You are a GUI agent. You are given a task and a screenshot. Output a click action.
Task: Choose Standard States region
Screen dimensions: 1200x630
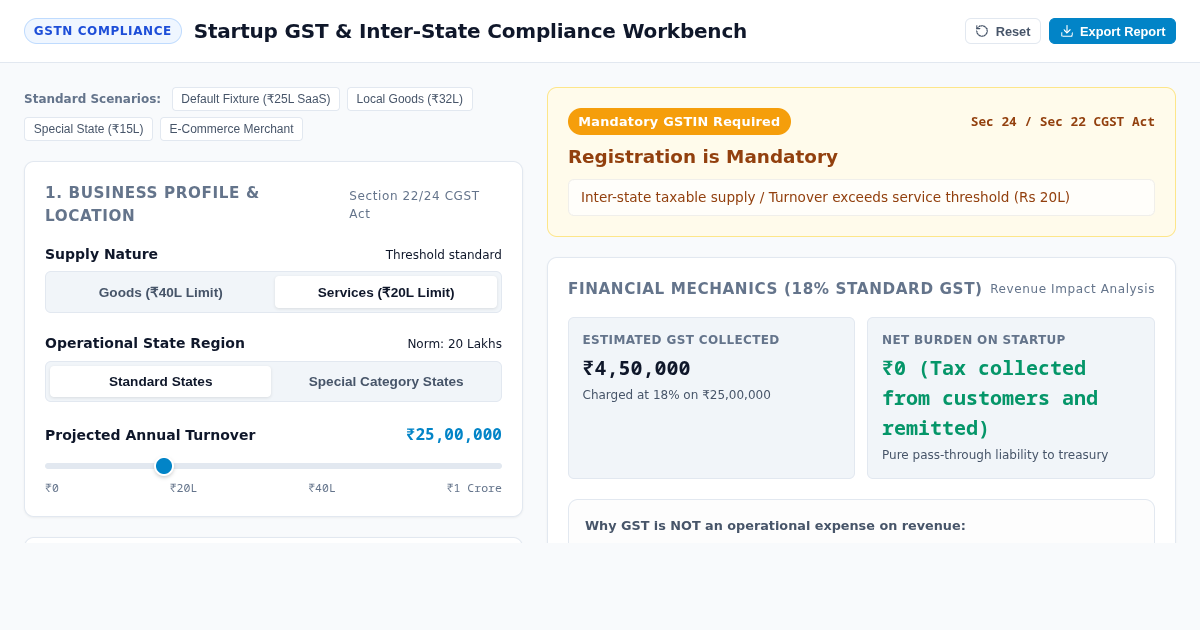point(161,381)
